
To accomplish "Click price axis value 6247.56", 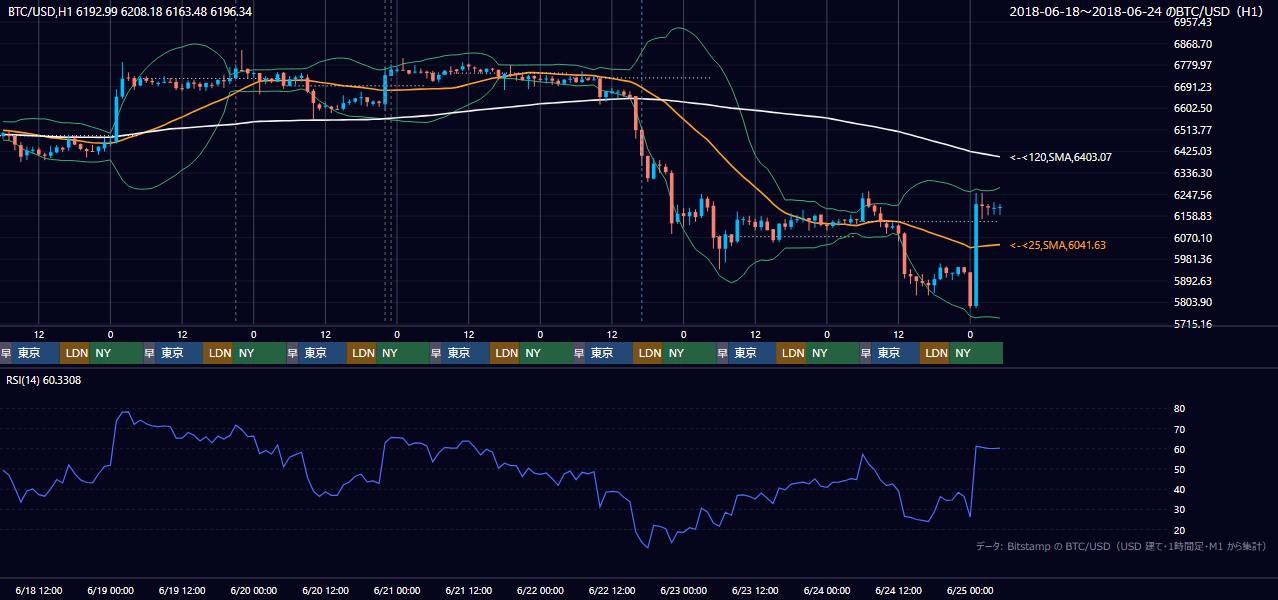I will [1193, 195].
